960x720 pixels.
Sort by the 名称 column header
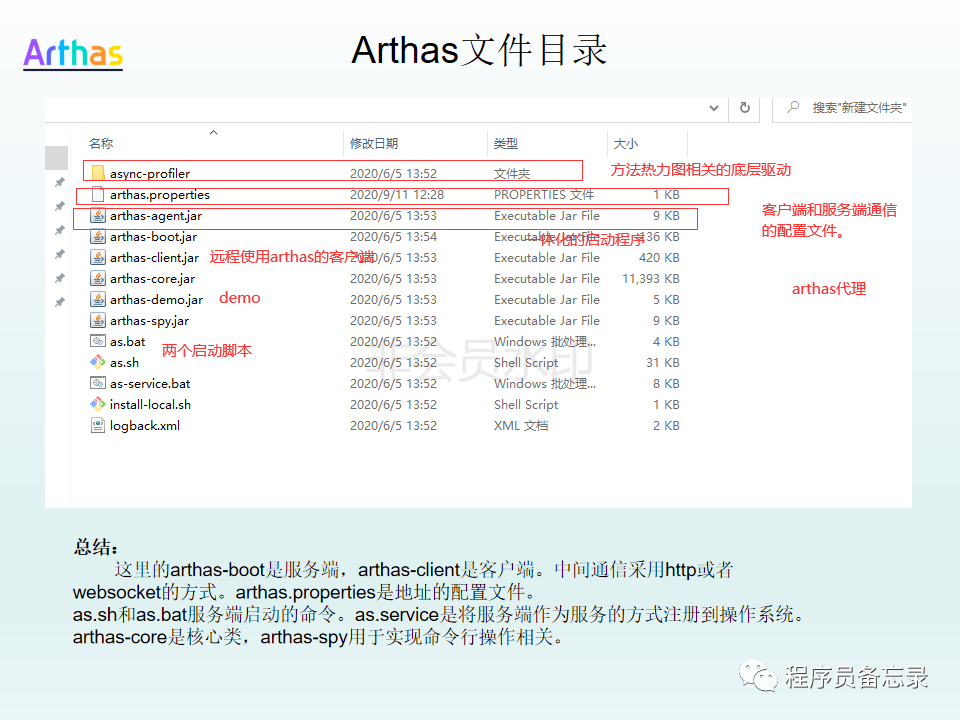101,143
